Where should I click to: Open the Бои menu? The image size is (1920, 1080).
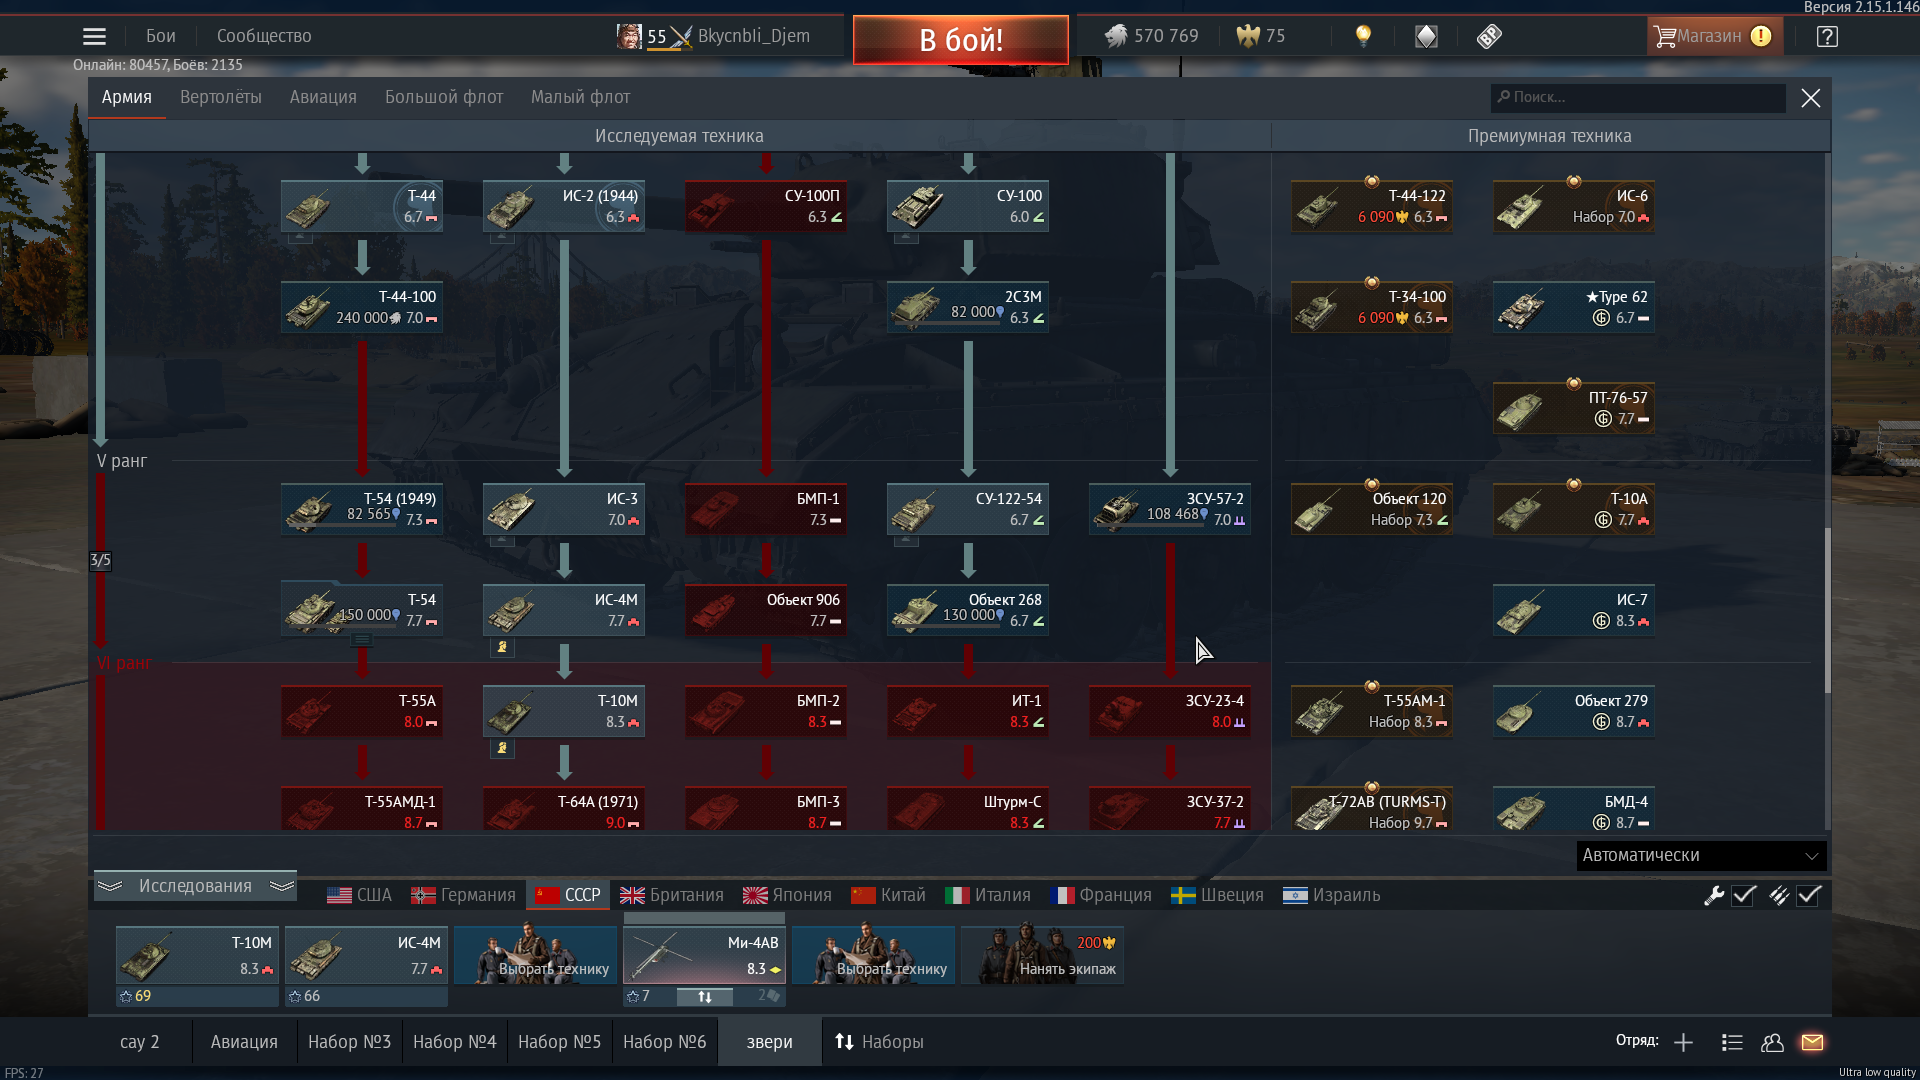point(161,36)
